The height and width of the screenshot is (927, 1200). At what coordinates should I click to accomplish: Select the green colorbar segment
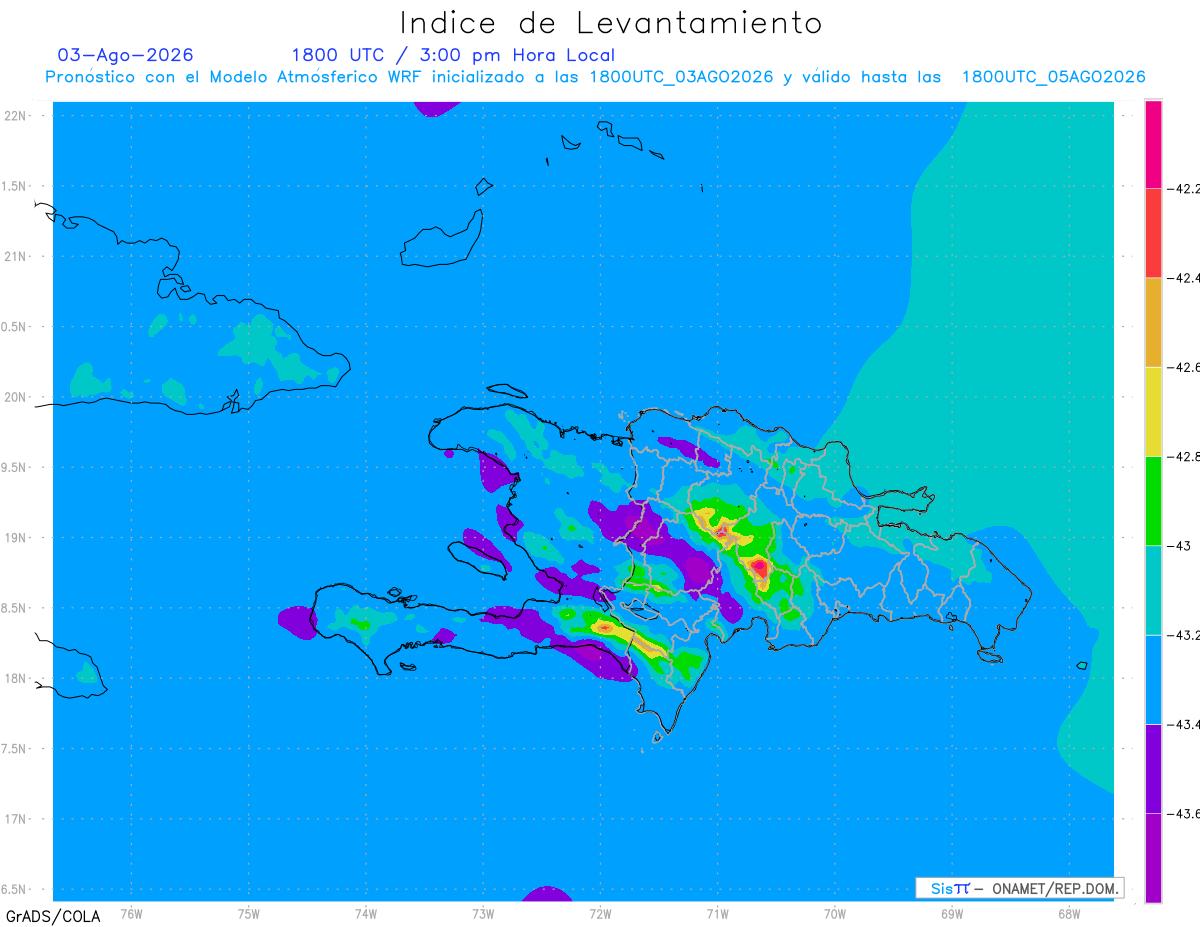coord(1153,500)
